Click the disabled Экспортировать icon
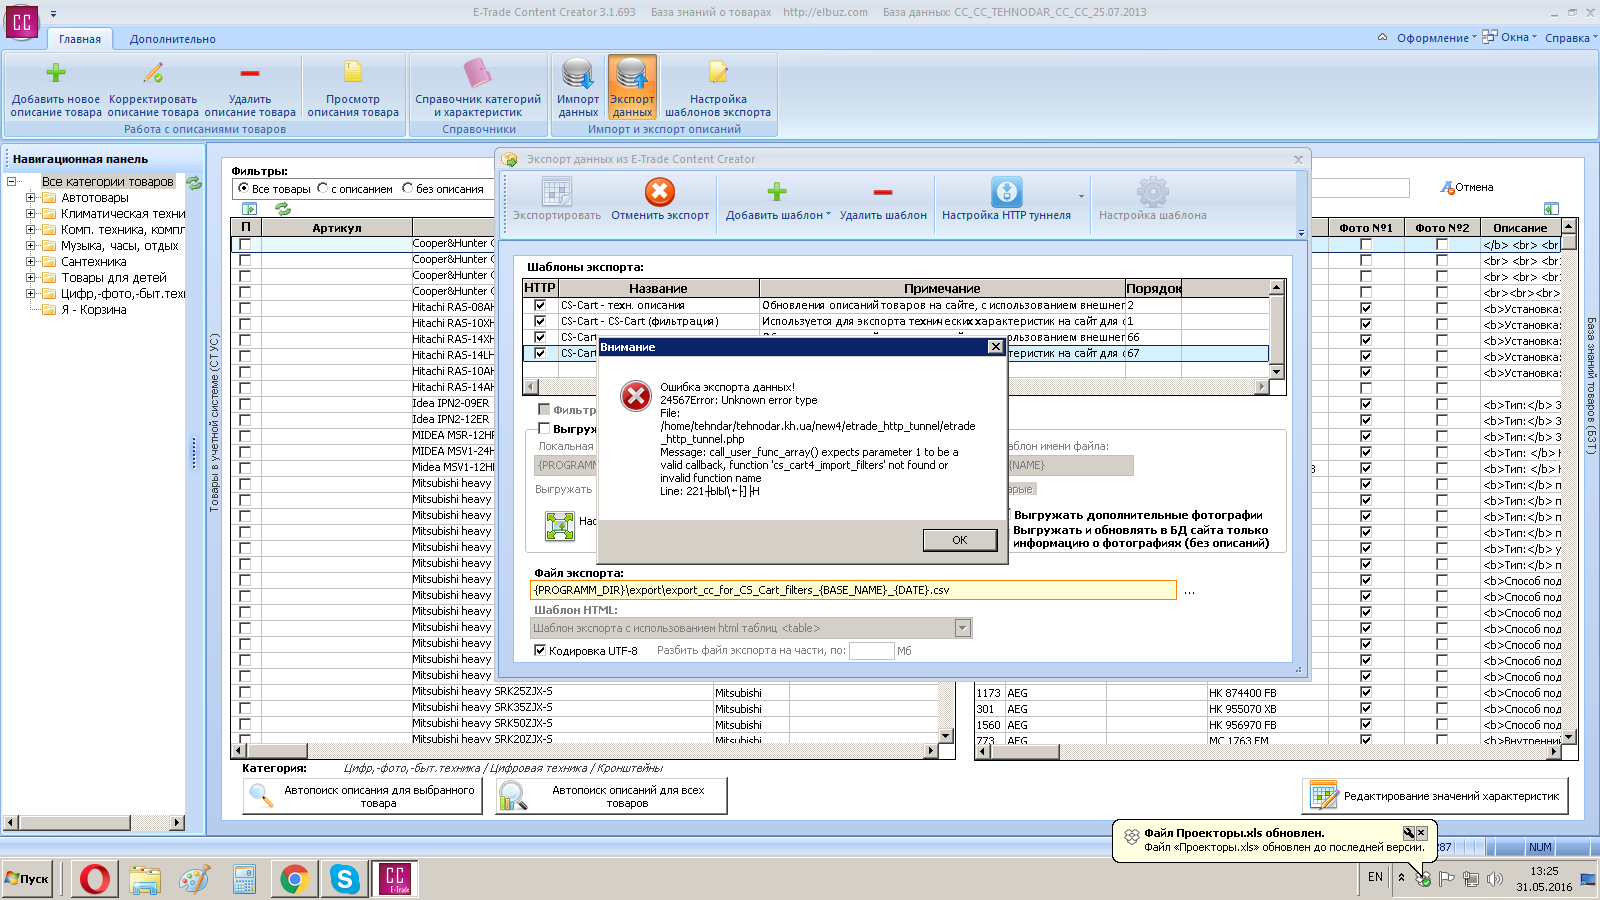The width and height of the screenshot is (1600, 900). (557, 192)
